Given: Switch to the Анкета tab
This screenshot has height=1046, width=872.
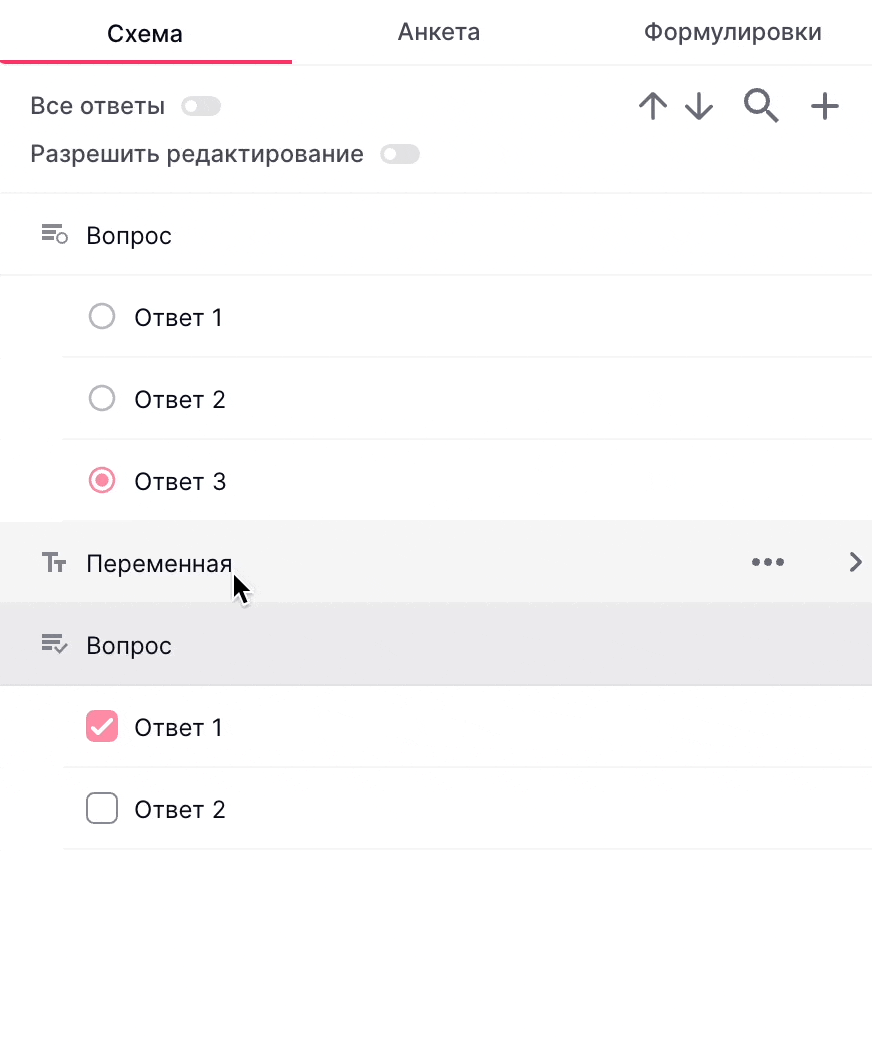Looking at the screenshot, I should pyautogui.click(x=438, y=32).
